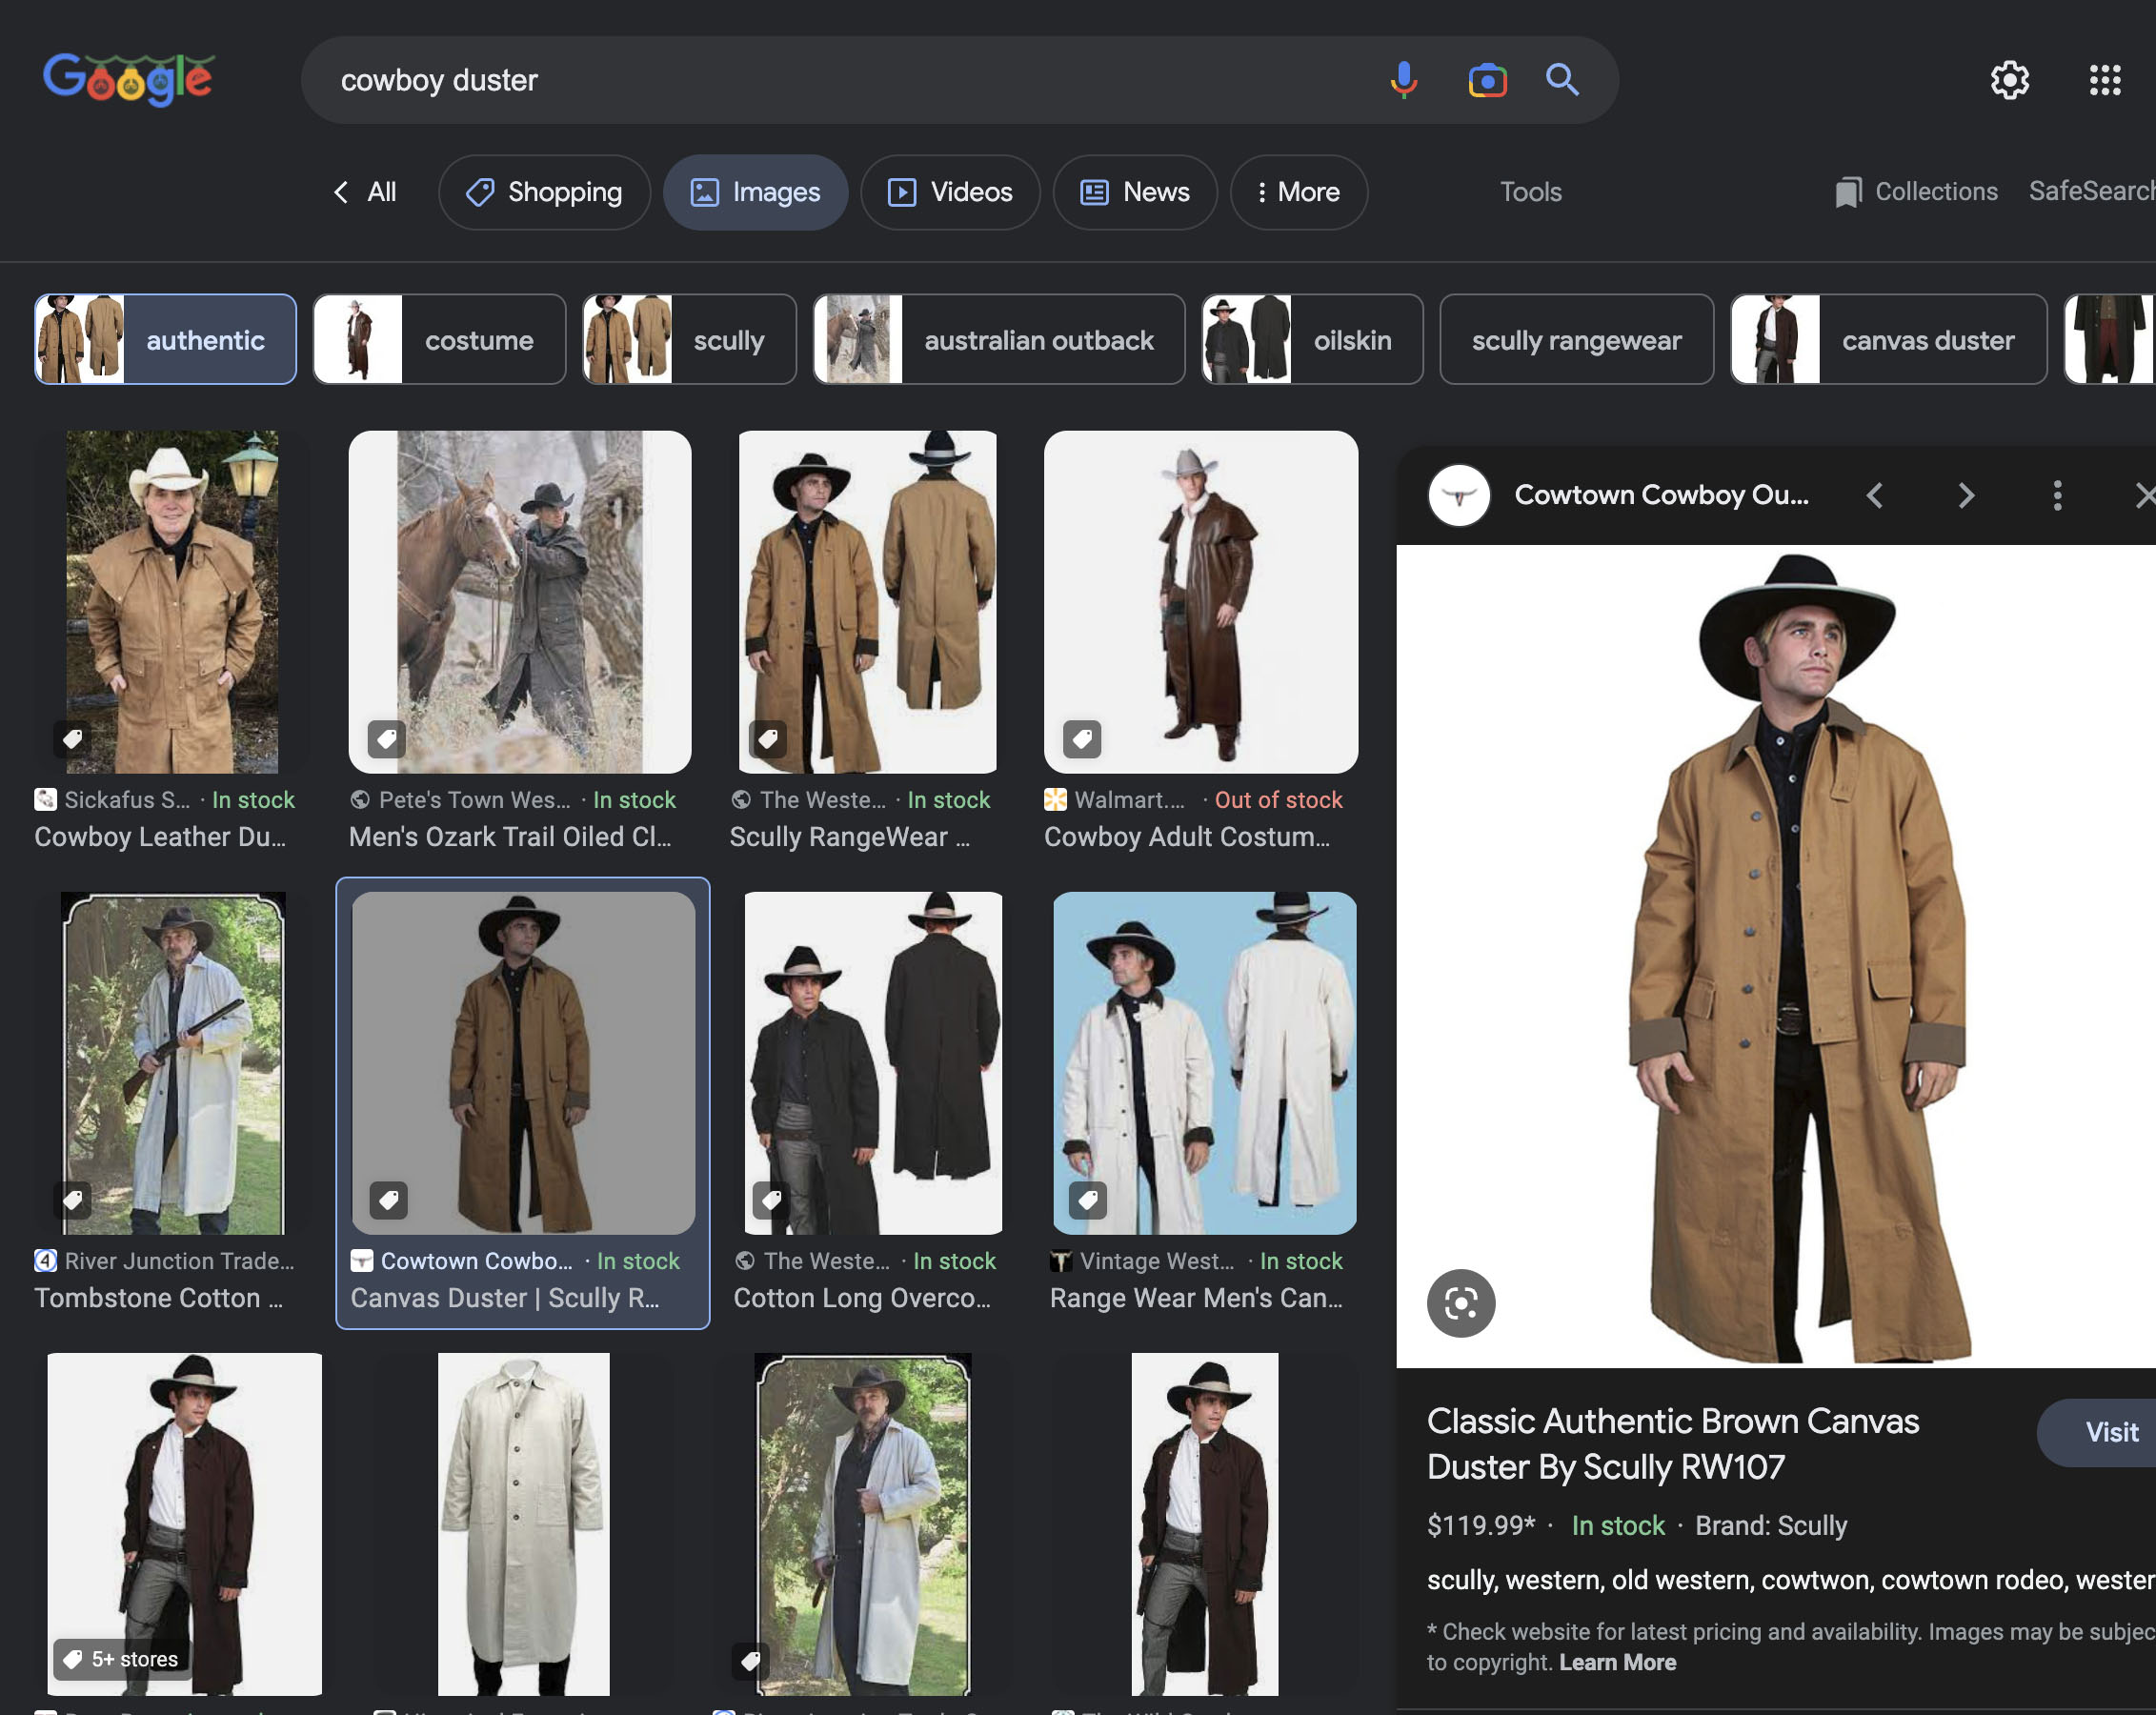Click the Learn More link
This screenshot has height=1715, width=2156.
tap(1617, 1662)
